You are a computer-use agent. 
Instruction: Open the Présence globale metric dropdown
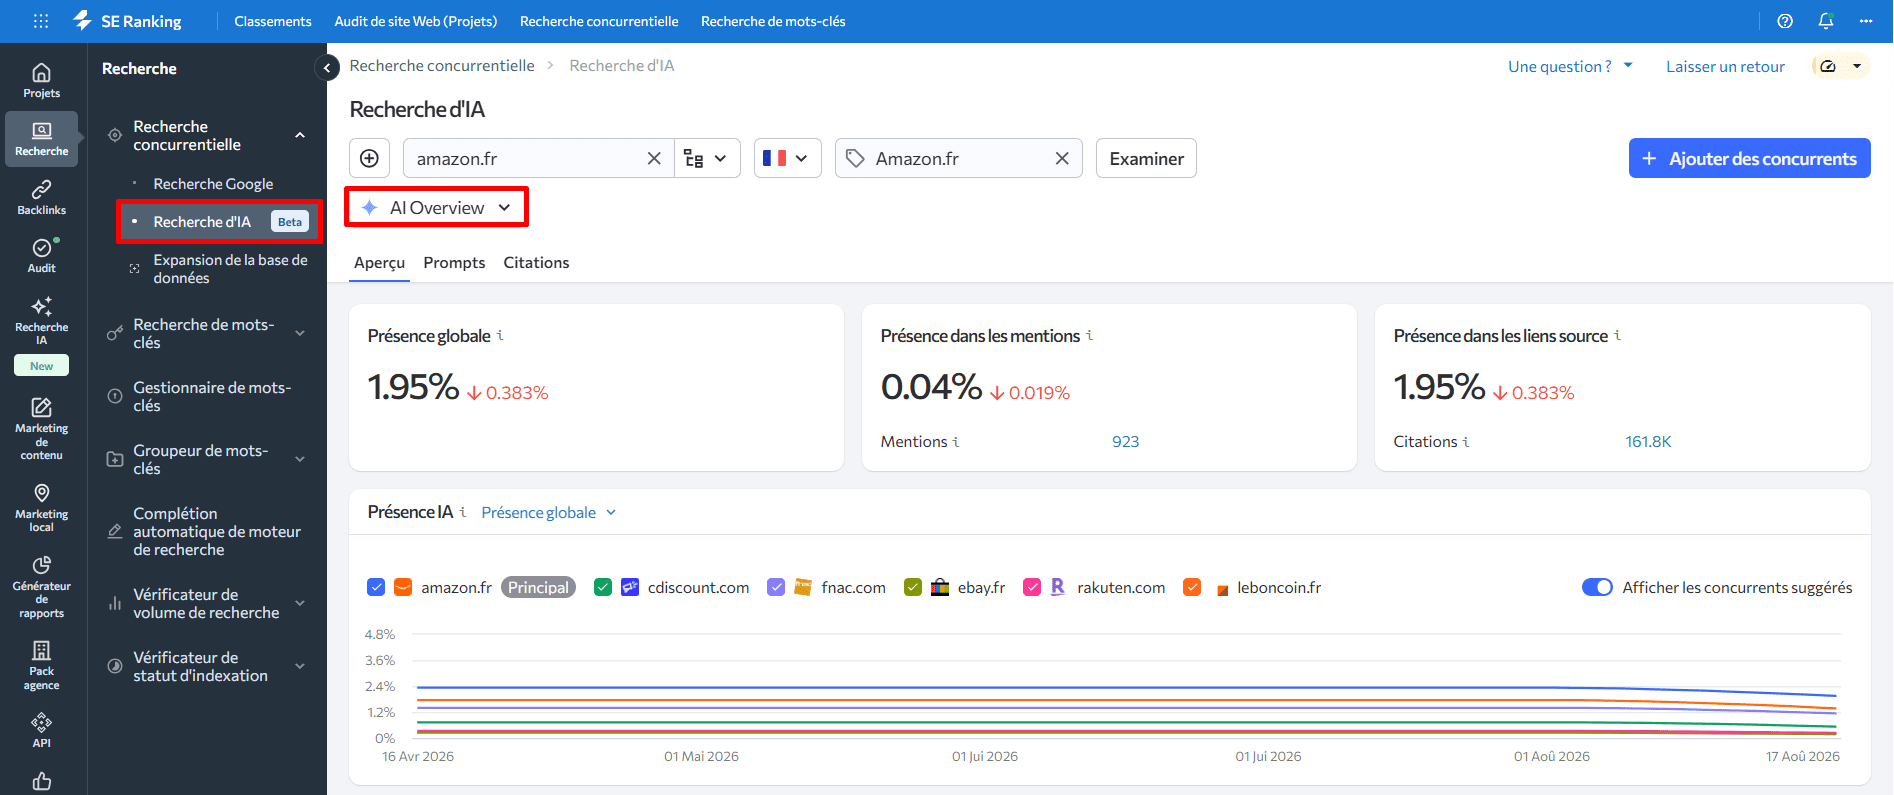549,512
